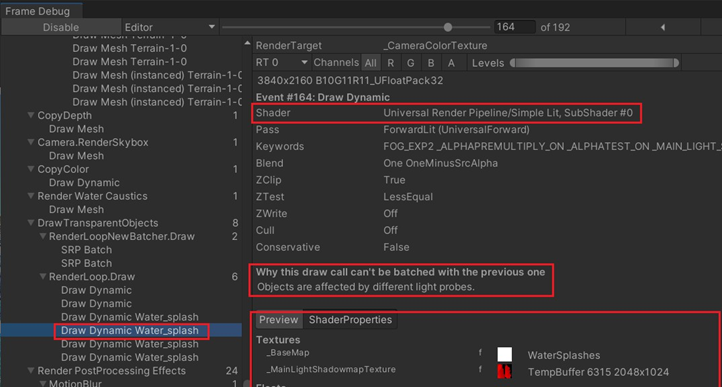
Task: Click 3840x2160 B10G11R11_UFloatPack32 format text
Action: coord(350,81)
